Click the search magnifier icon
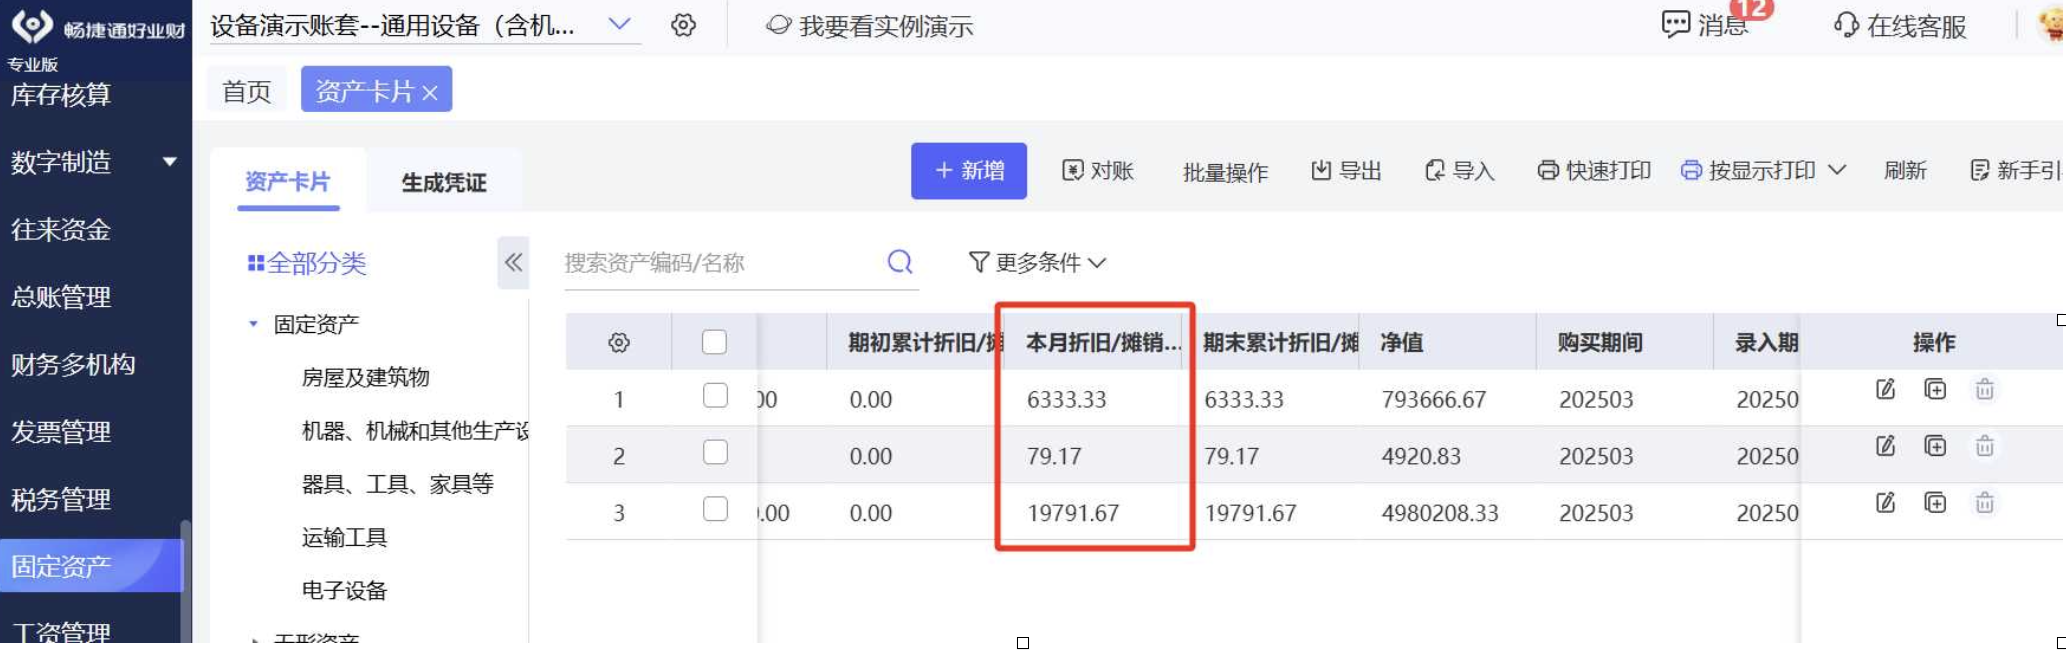 click(900, 262)
